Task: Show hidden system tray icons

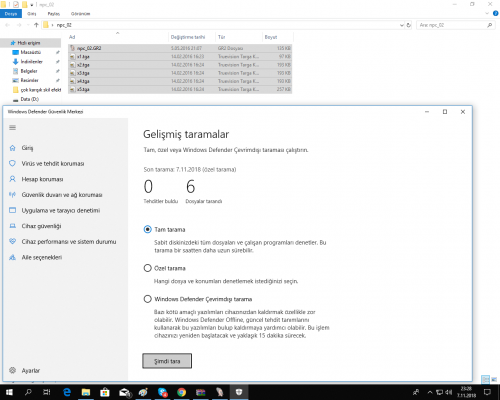Action: [x=430, y=392]
